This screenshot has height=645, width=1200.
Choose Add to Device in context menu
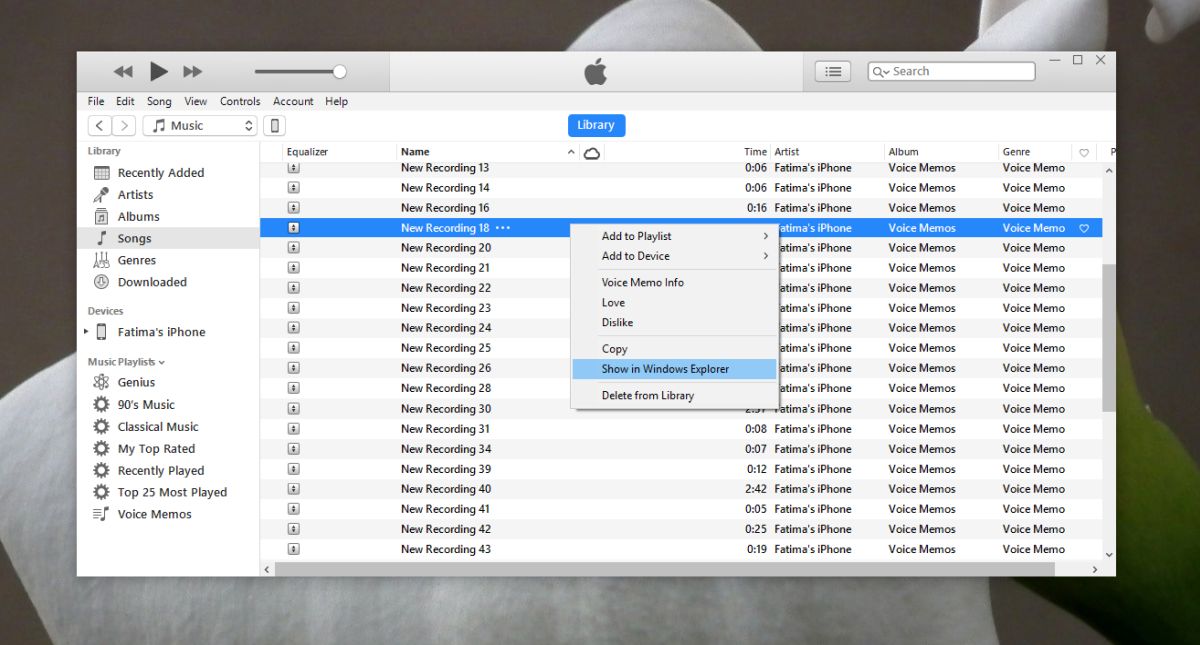tap(675, 256)
